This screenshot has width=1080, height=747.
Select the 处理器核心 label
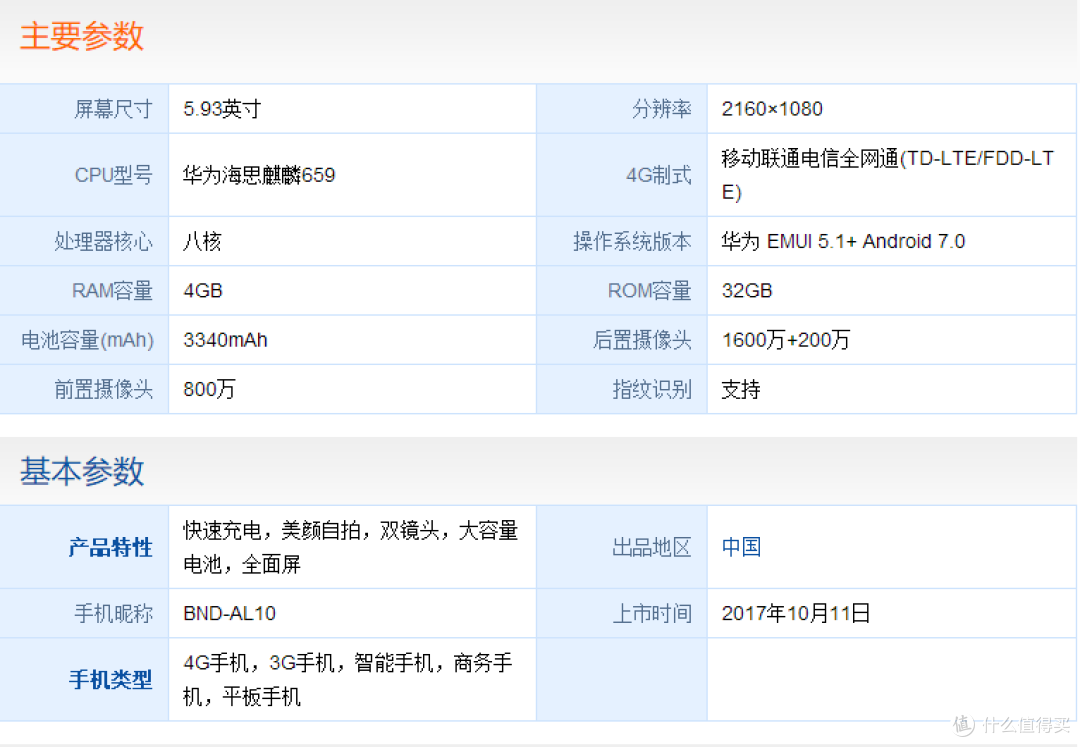[103, 241]
